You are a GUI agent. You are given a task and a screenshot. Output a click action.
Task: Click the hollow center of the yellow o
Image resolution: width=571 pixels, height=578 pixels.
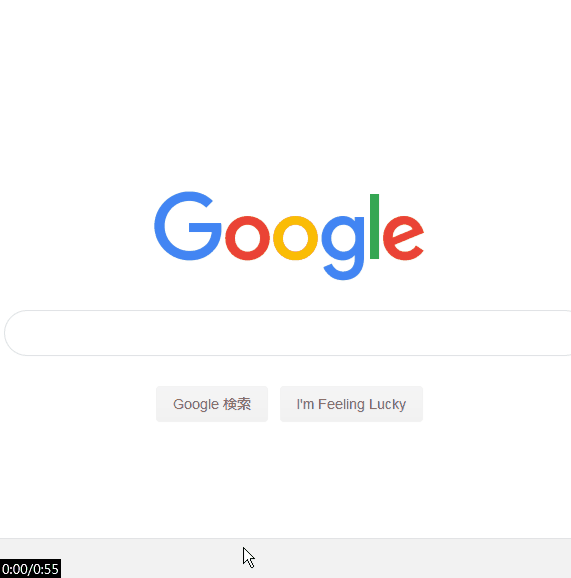pyautogui.click(x=295, y=238)
